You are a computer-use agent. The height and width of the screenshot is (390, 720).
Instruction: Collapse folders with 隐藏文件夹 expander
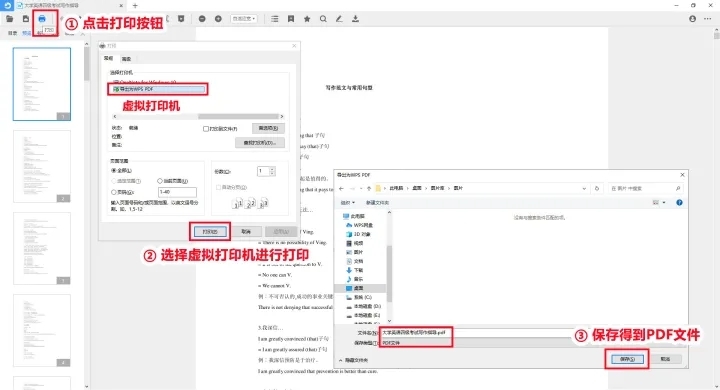click(353, 360)
